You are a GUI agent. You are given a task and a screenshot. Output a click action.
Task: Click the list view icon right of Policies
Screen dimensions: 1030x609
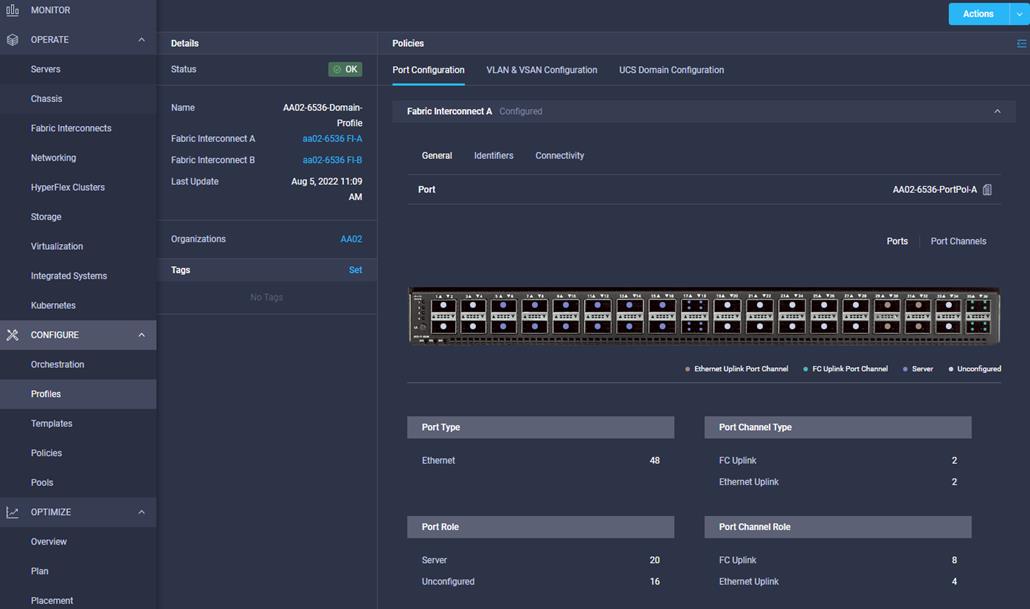click(1021, 43)
